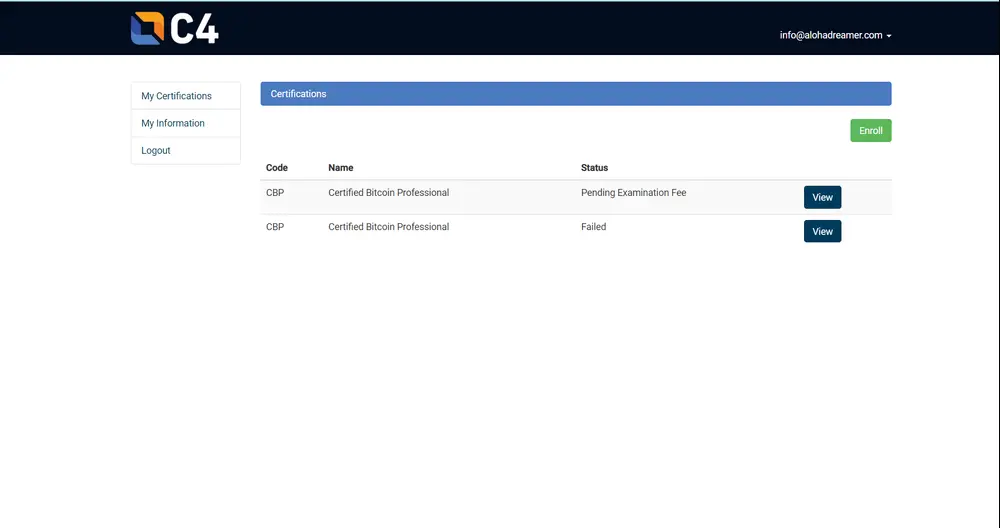This screenshot has height=528, width=1000.
Task: Click the caret arrow beside the email address
Action: pos(889,36)
